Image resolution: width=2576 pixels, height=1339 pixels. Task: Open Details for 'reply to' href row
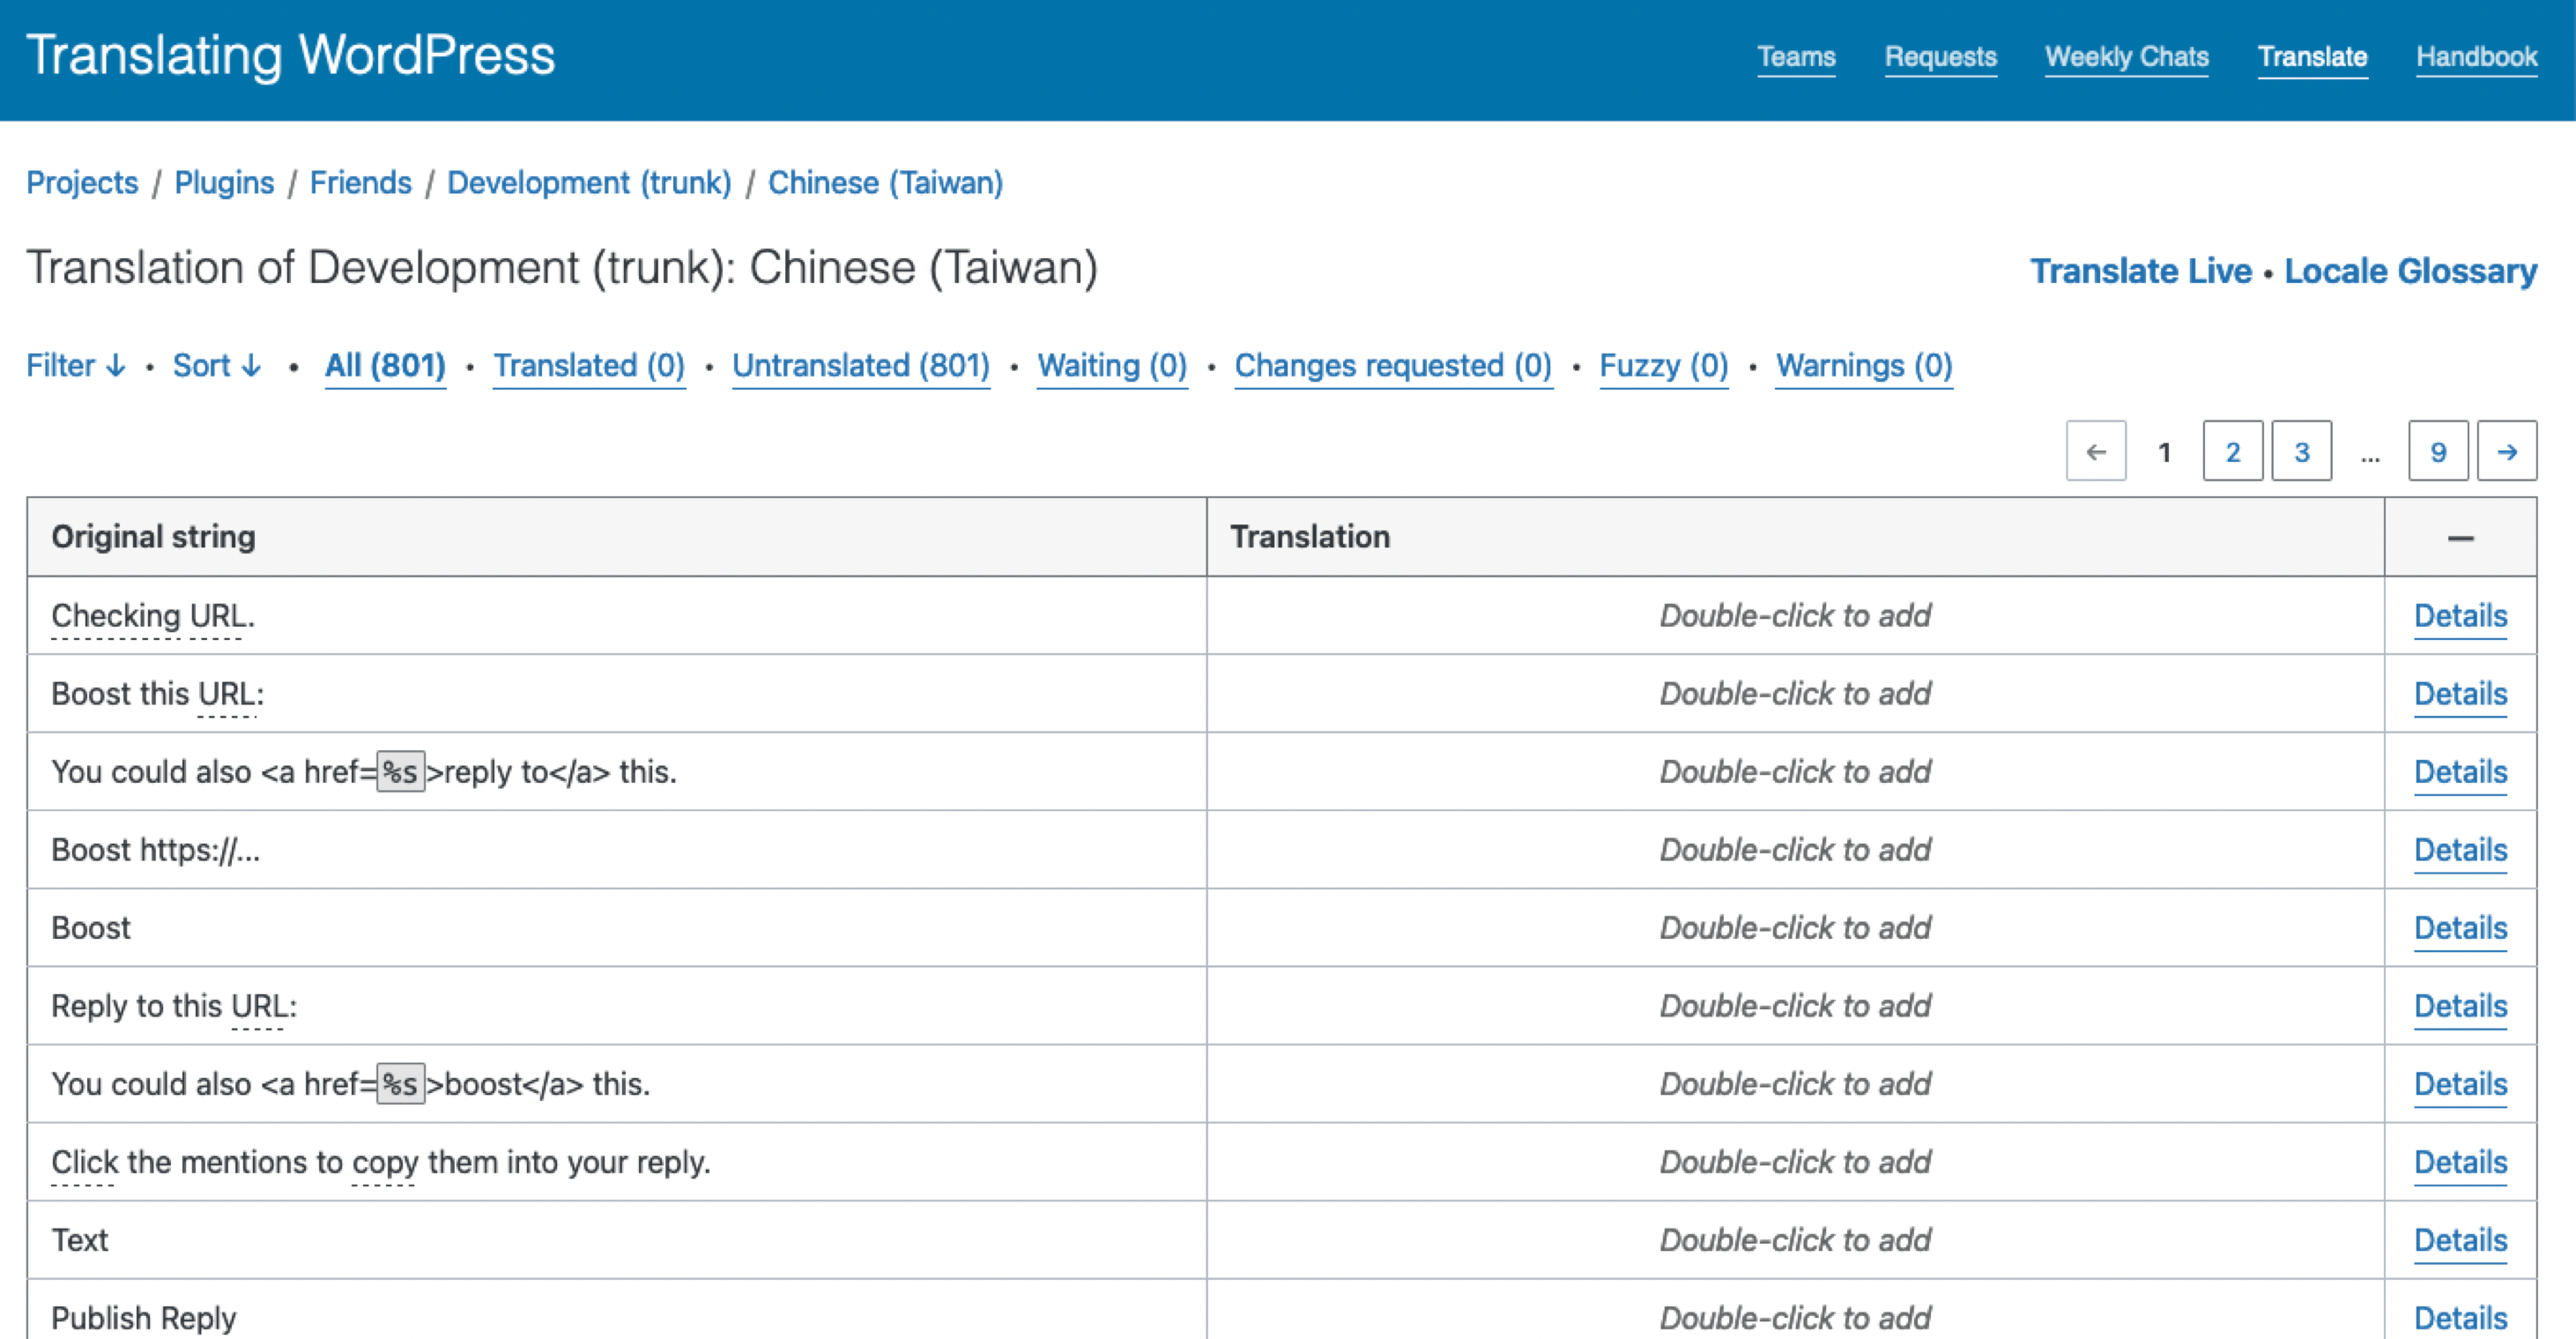click(x=2460, y=772)
